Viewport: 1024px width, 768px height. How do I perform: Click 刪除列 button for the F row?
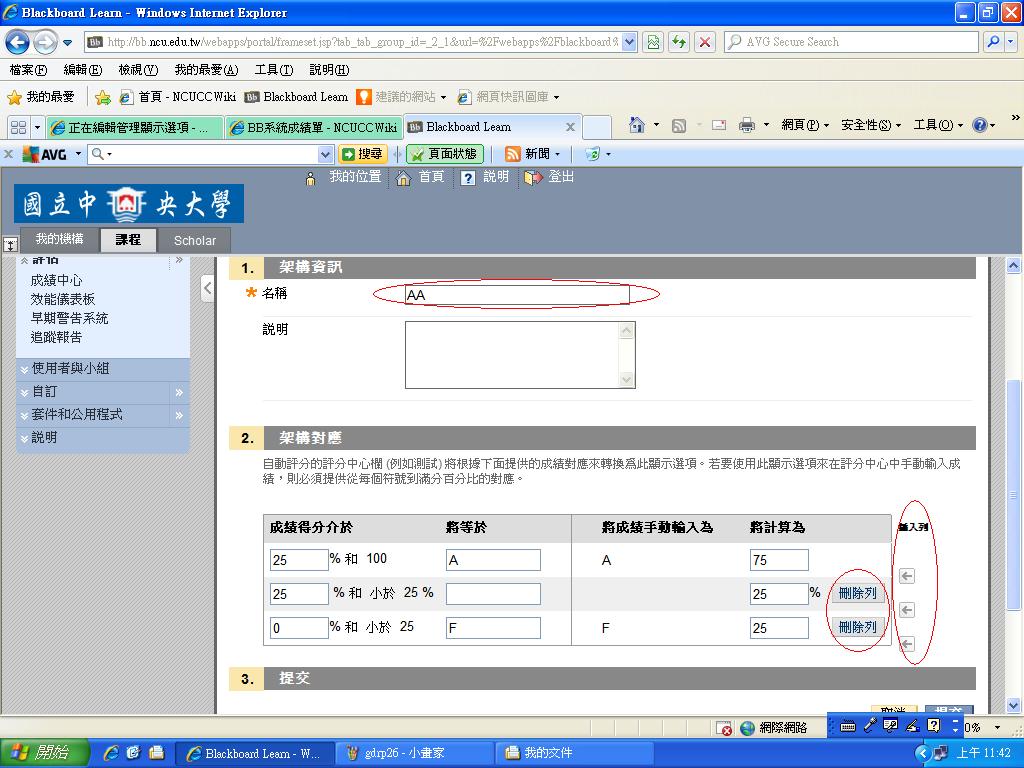[x=857, y=627]
